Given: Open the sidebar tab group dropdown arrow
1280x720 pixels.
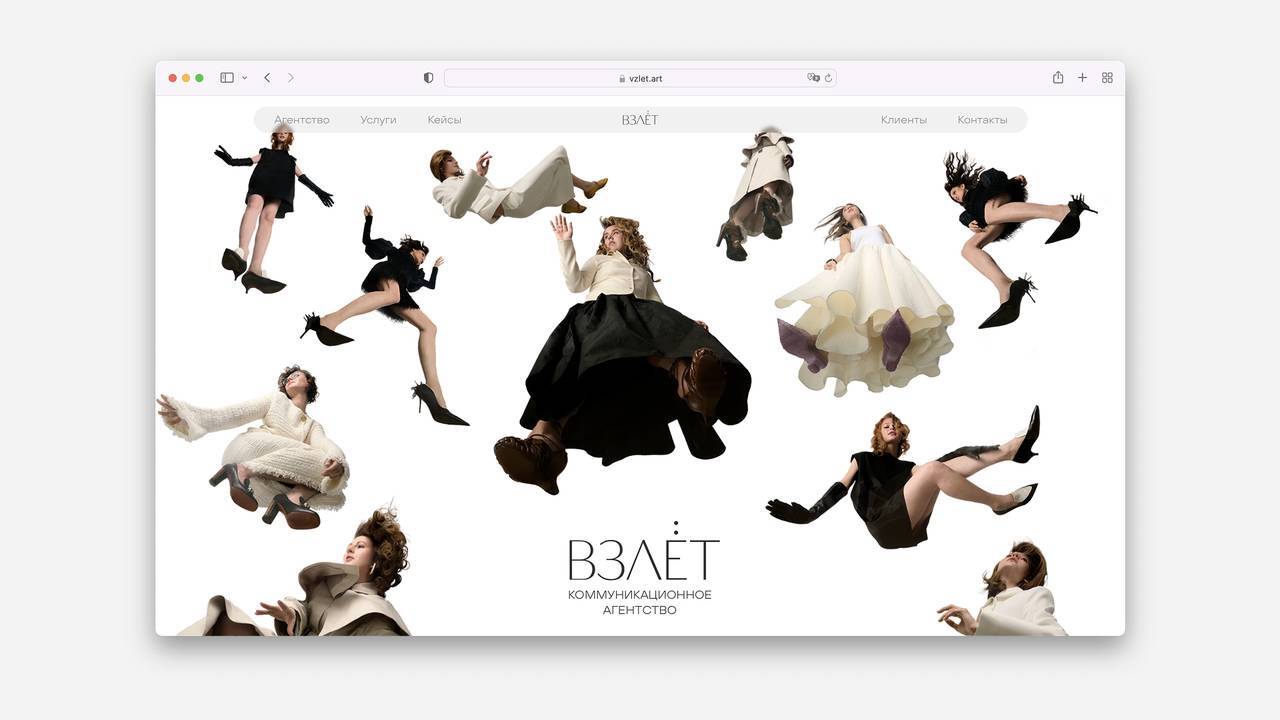Looking at the screenshot, I should pos(244,78).
